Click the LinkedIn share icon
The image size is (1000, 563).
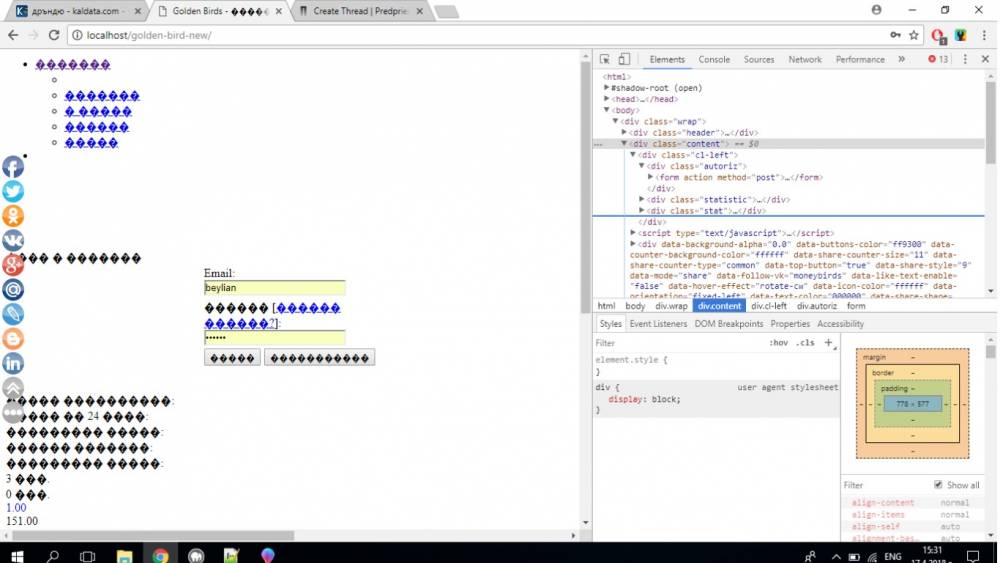13,363
